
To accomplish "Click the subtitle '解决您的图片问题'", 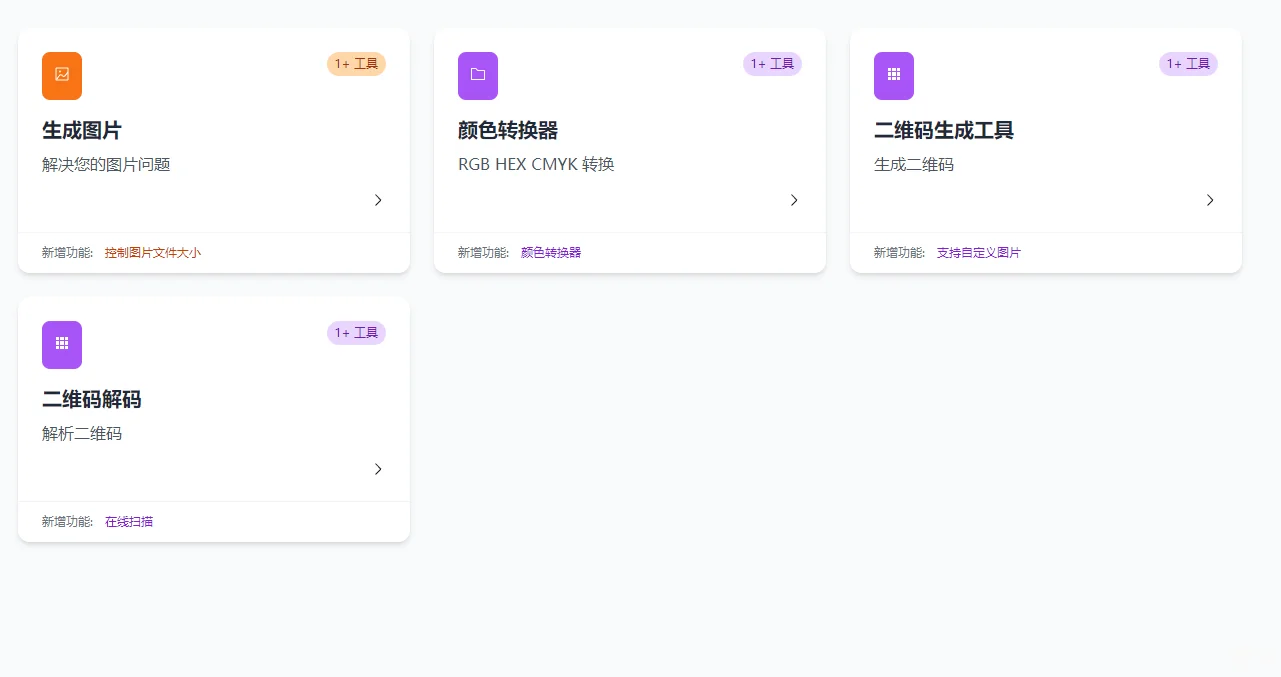I will point(106,164).
